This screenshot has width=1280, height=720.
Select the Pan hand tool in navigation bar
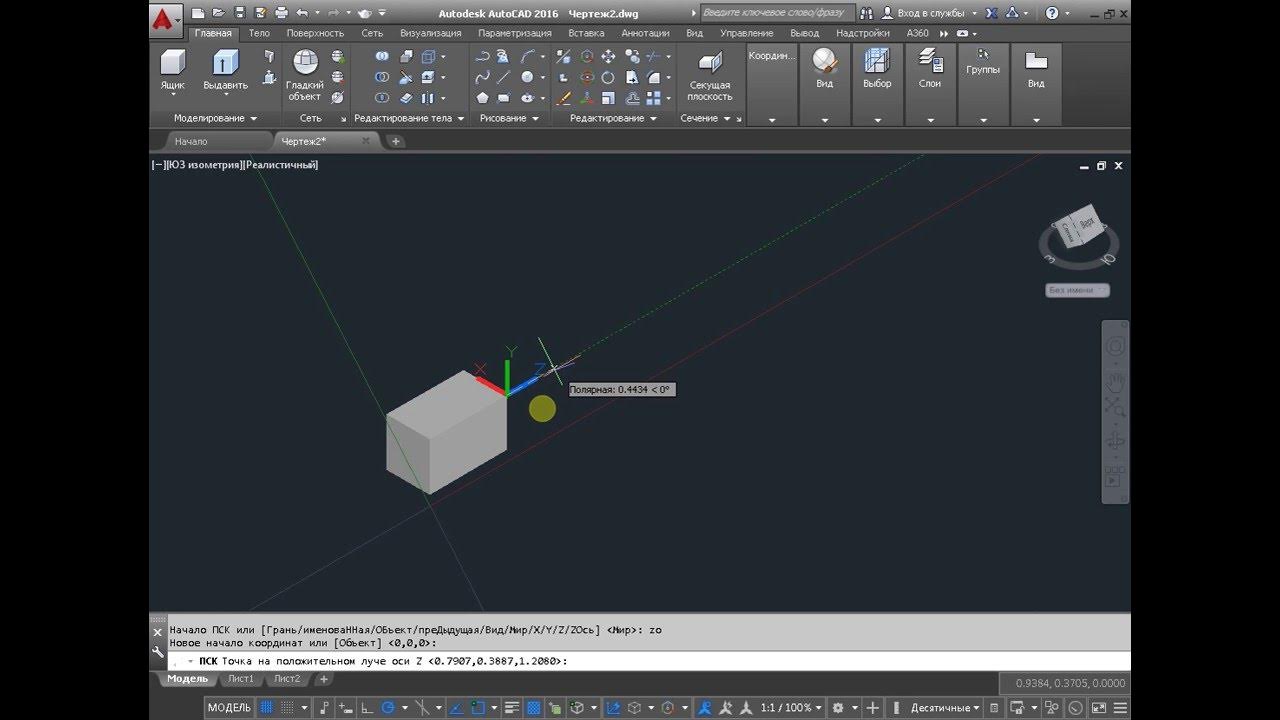pos(1115,381)
